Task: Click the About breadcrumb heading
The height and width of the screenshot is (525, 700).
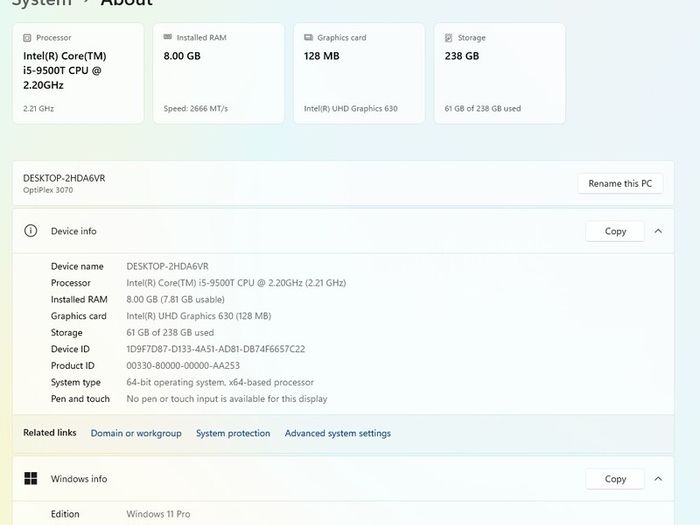Action: pos(127,3)
